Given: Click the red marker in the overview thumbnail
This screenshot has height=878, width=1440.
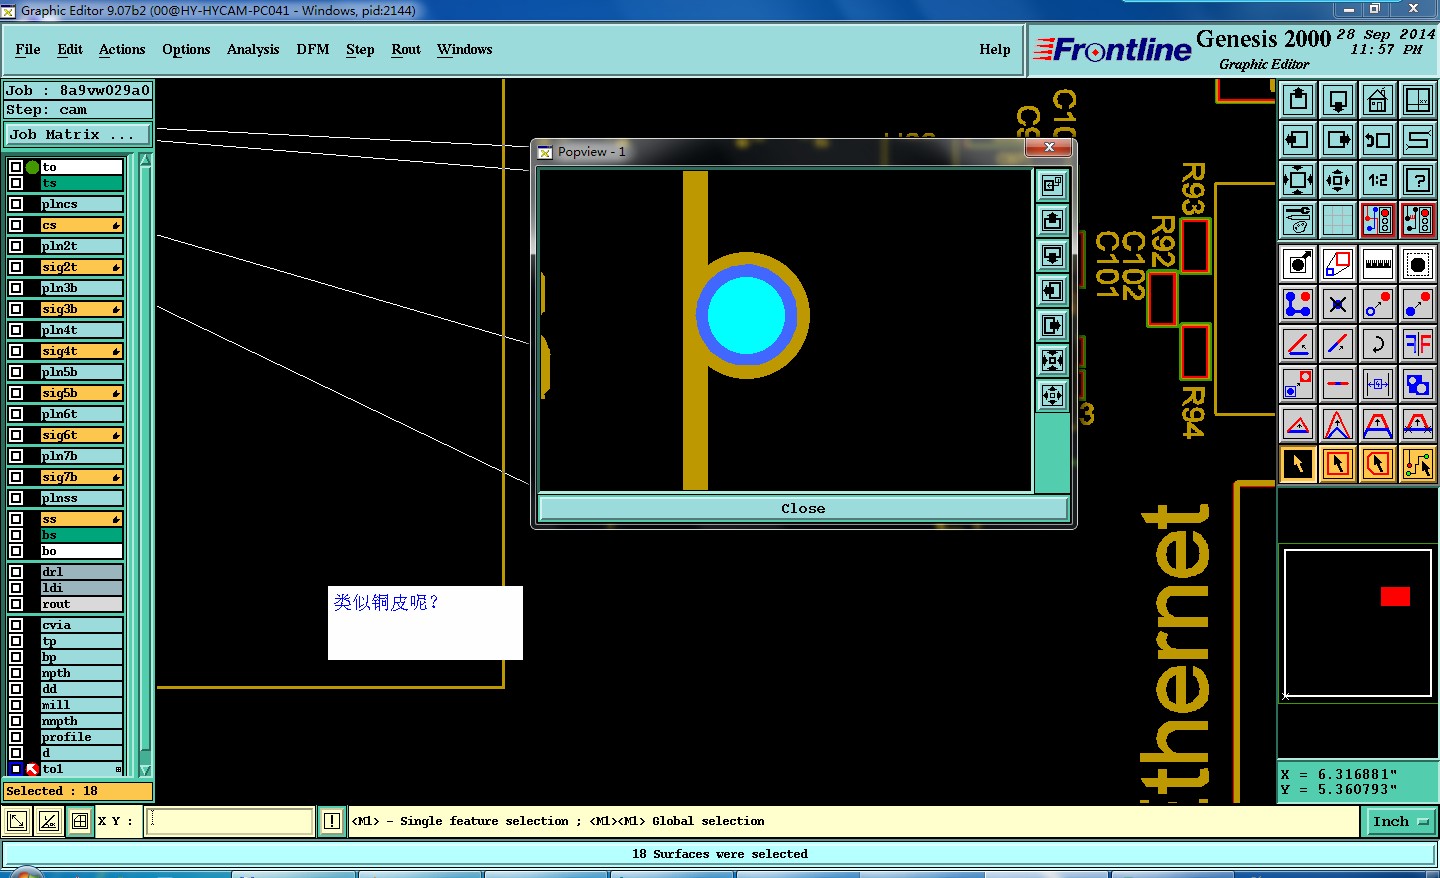Looking at the screenshot, I should coord(1395,596).
